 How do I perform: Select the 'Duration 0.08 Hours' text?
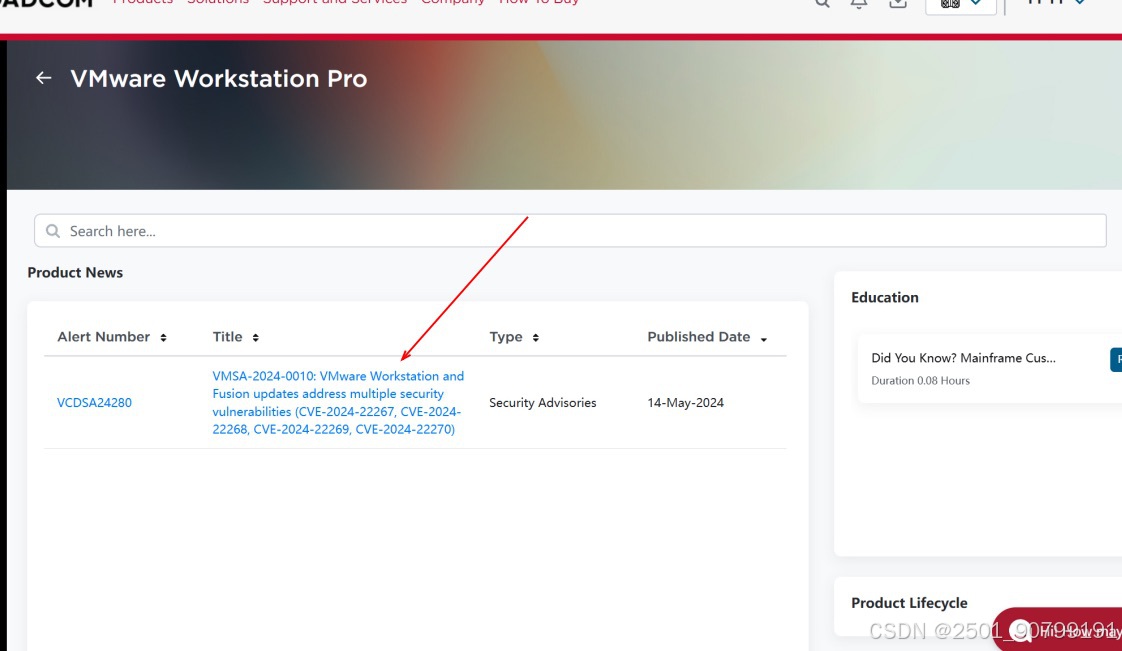920,381
